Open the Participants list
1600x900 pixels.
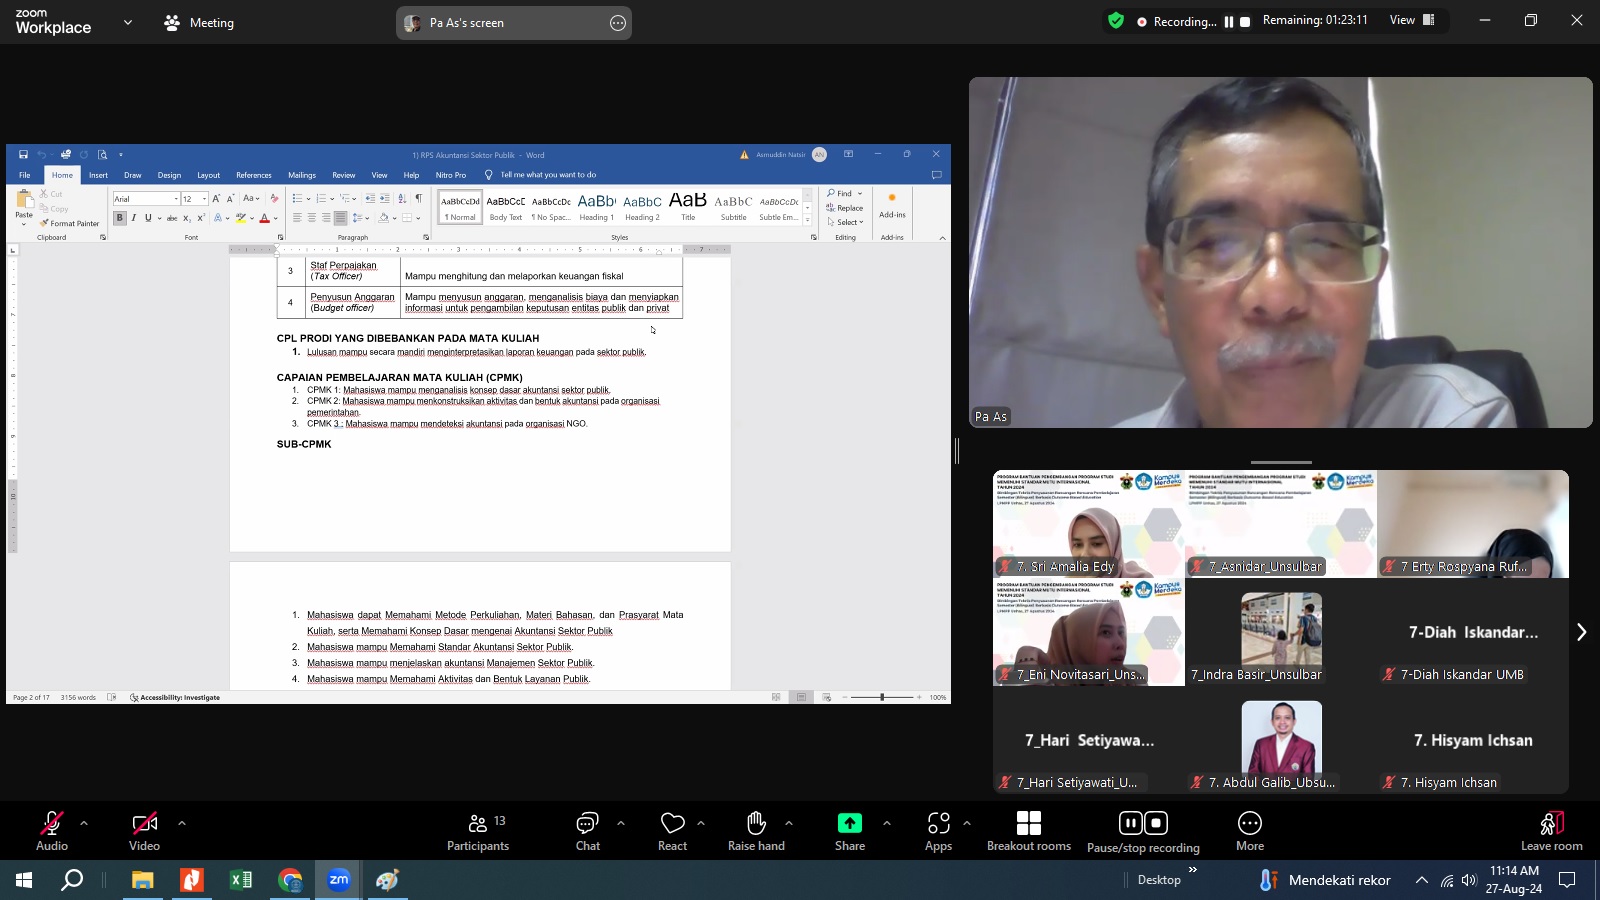tap(478, 830)
